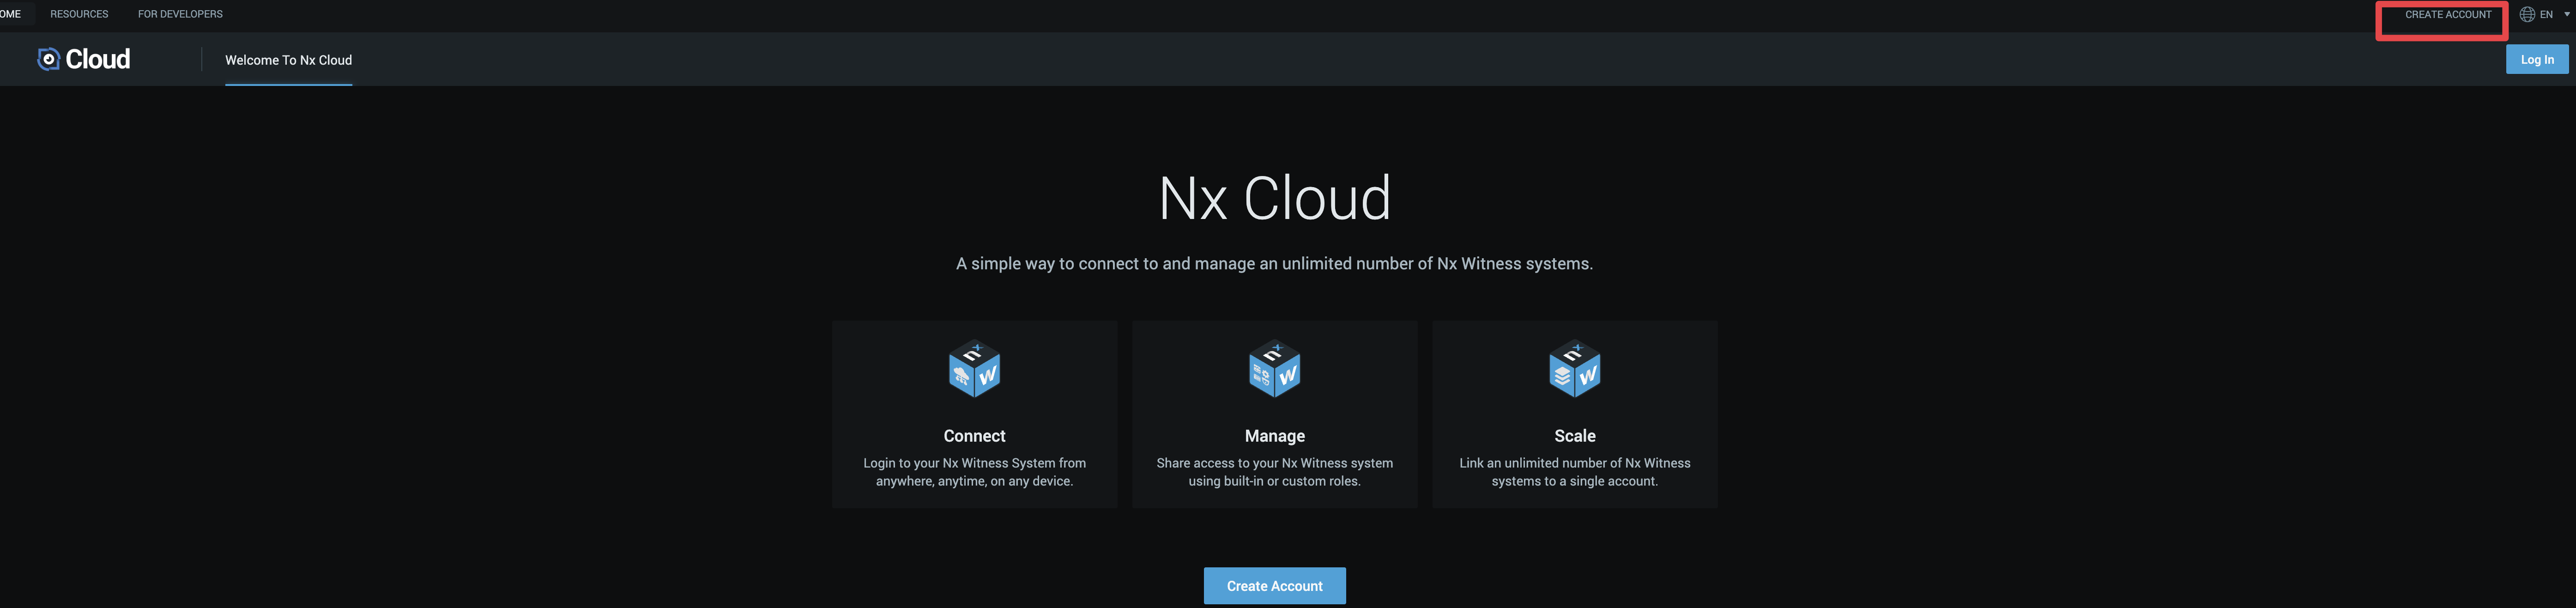
Task: Click the Connect card heading
Action: tap(974, 436)
